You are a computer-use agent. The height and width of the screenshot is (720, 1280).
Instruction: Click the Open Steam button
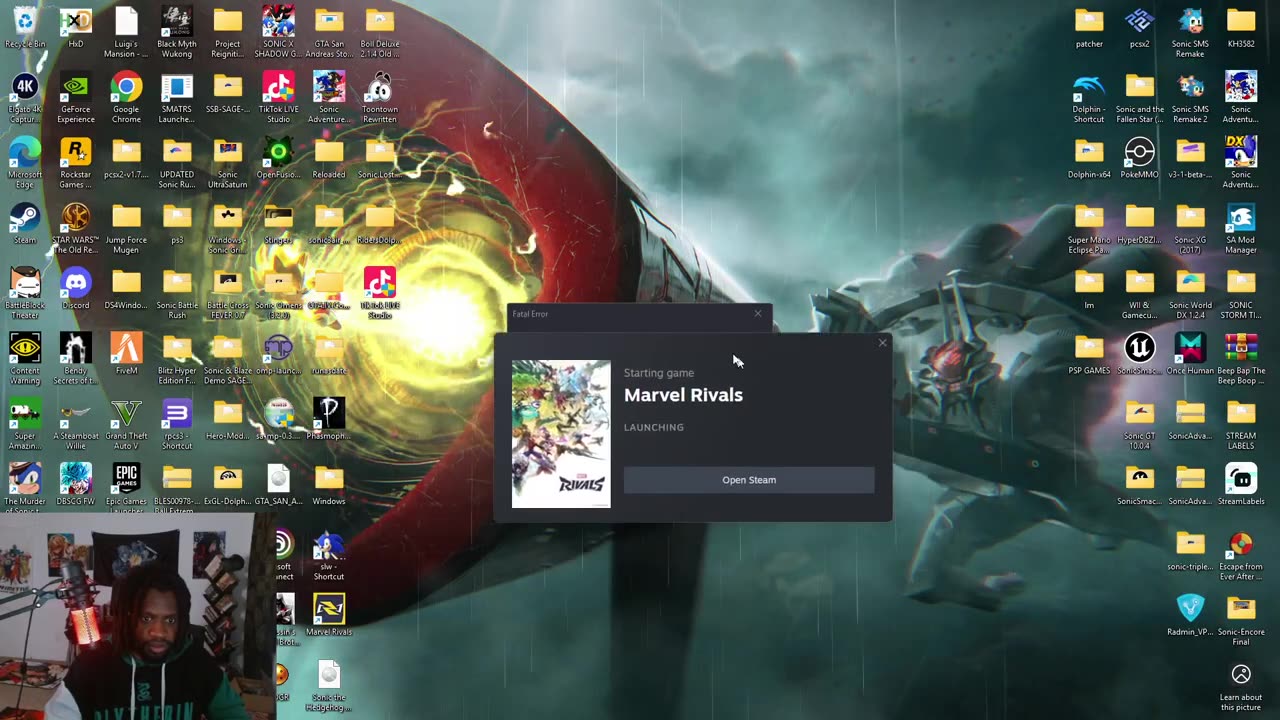pyautogui.click(x=749, y=480)
